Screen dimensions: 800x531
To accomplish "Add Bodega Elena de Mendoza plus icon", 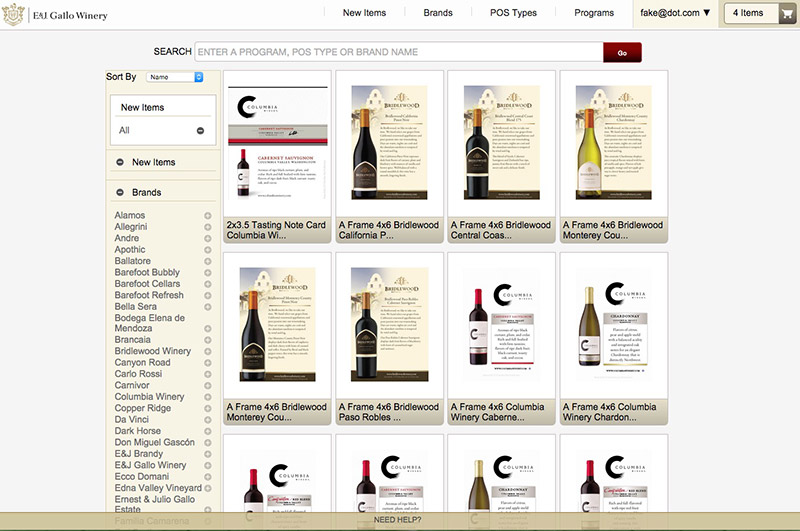I will point(208,328).
